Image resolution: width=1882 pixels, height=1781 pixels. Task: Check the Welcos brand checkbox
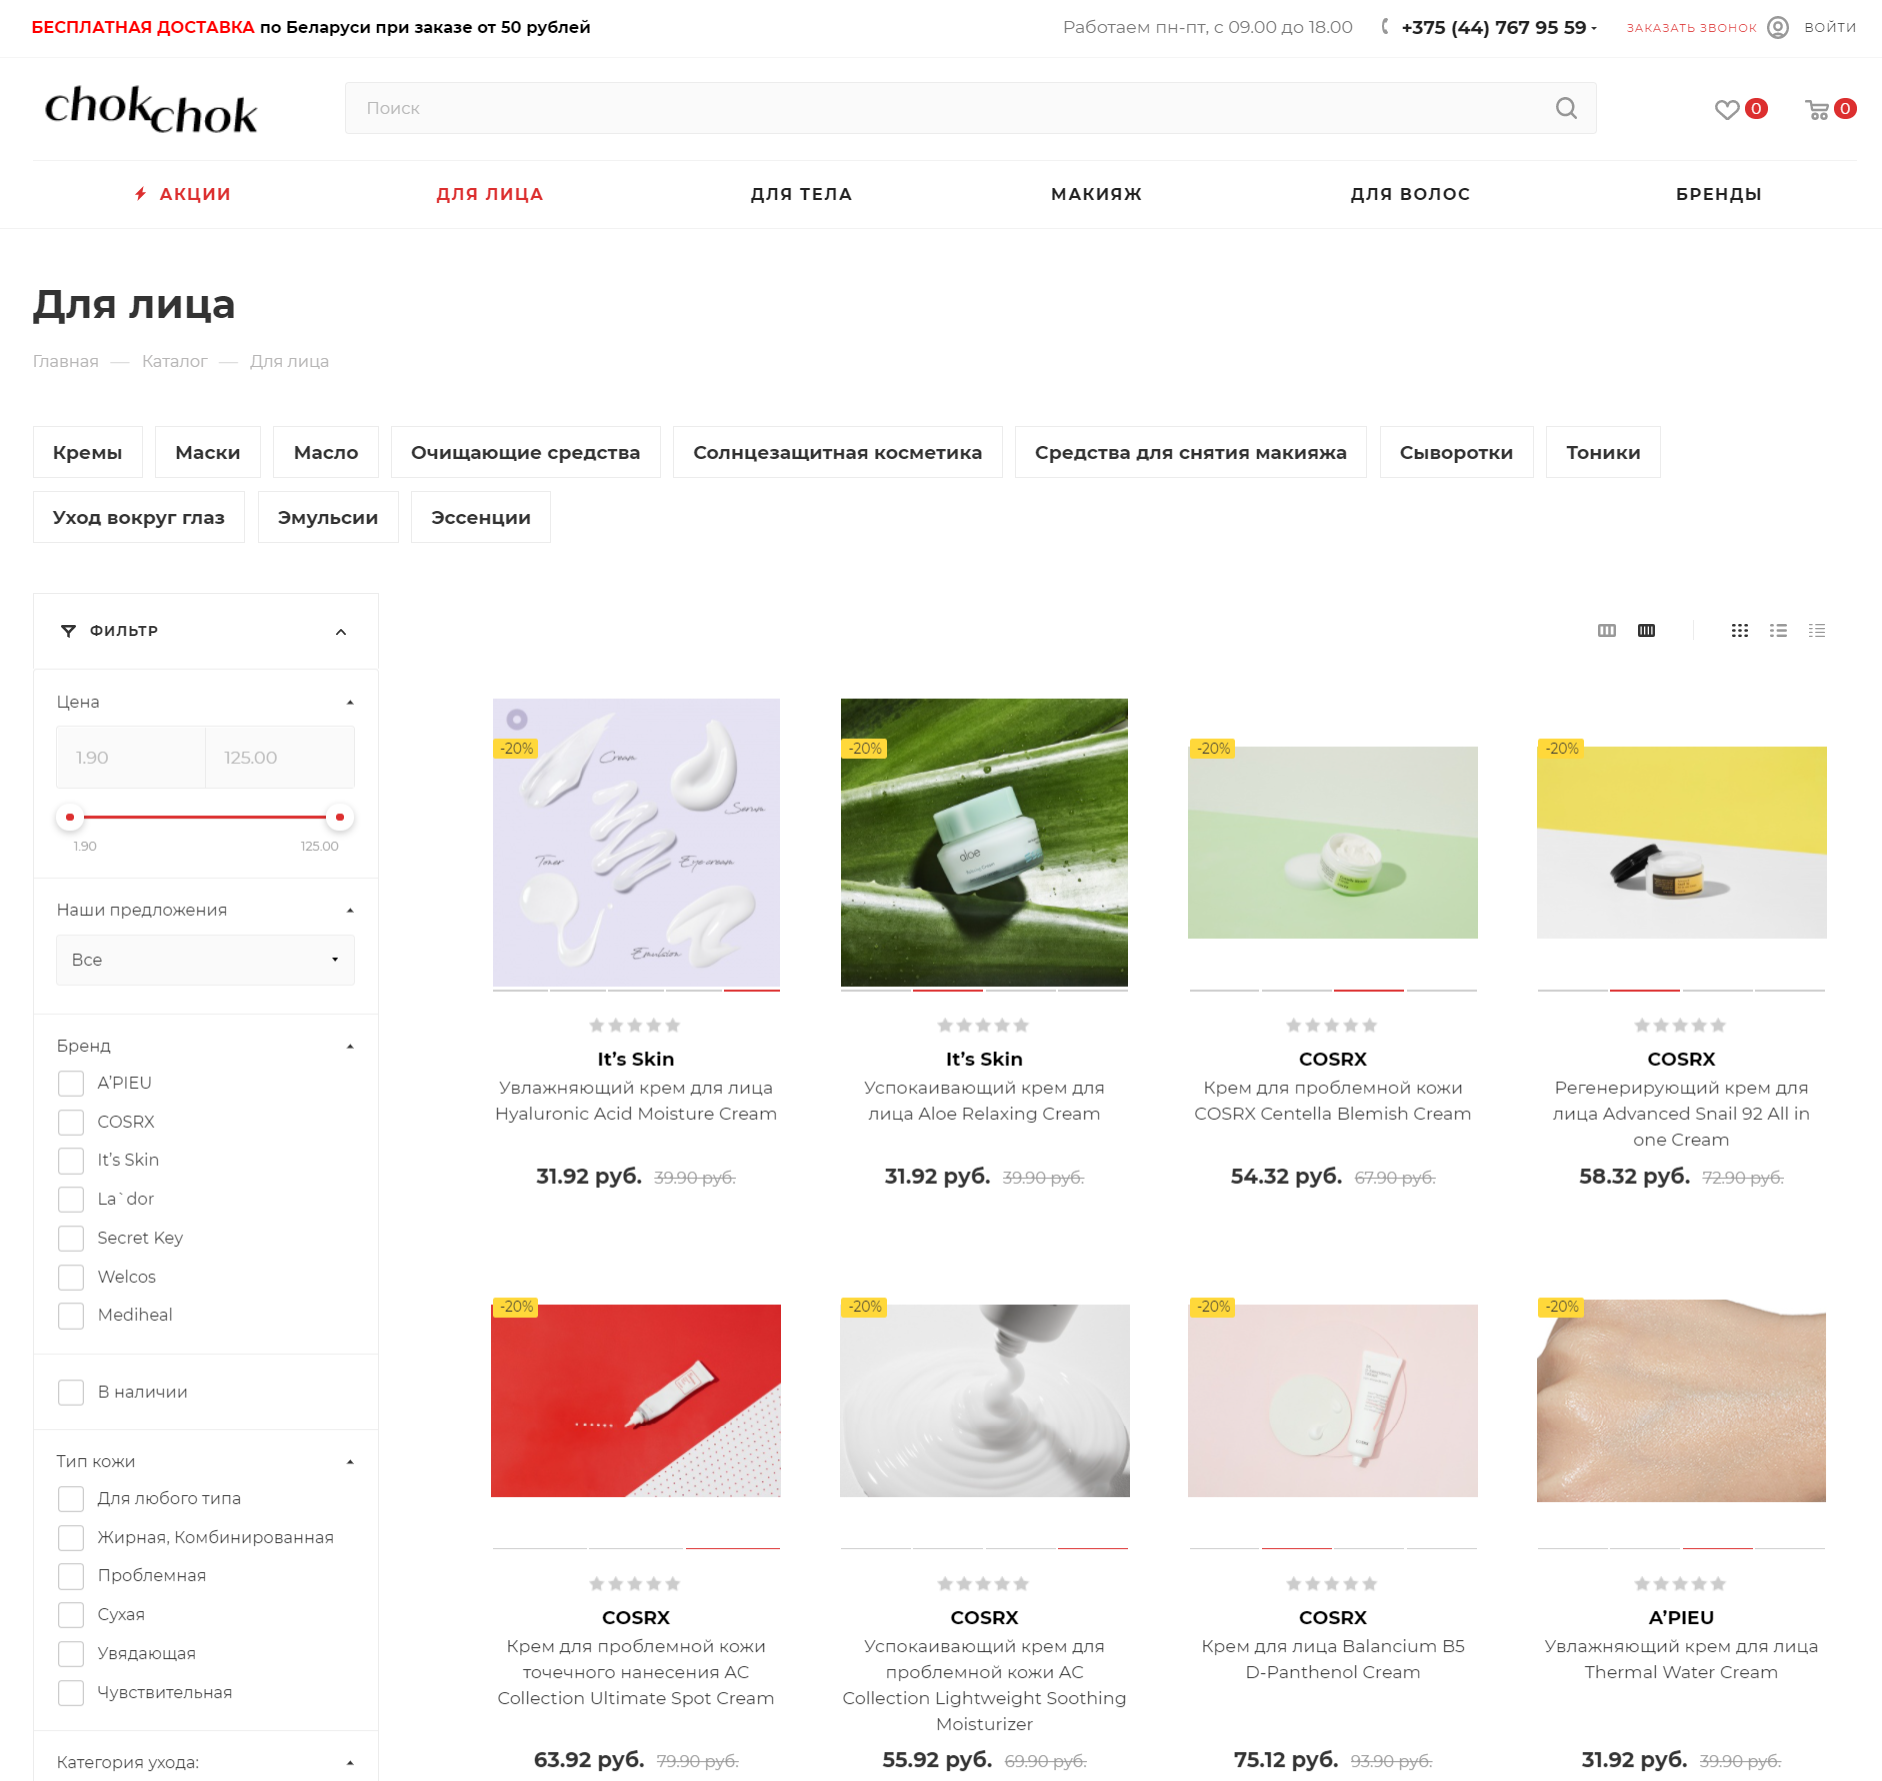71,1277
